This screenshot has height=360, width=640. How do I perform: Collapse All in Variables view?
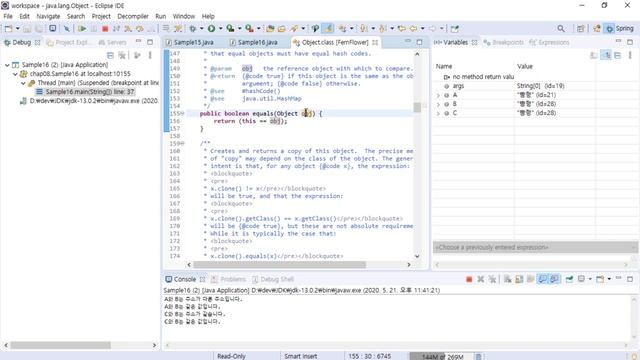[618, 55]
